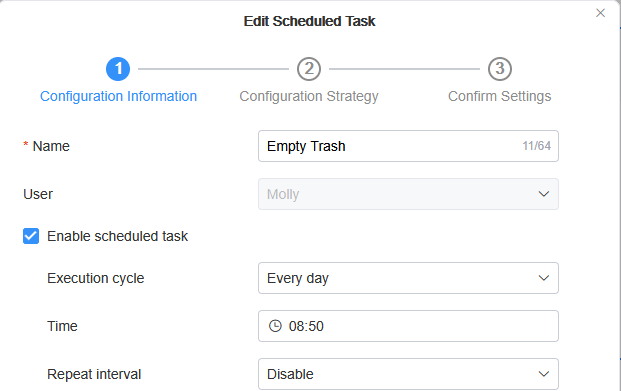Click the 11/64 character counter

click(536, 146)
